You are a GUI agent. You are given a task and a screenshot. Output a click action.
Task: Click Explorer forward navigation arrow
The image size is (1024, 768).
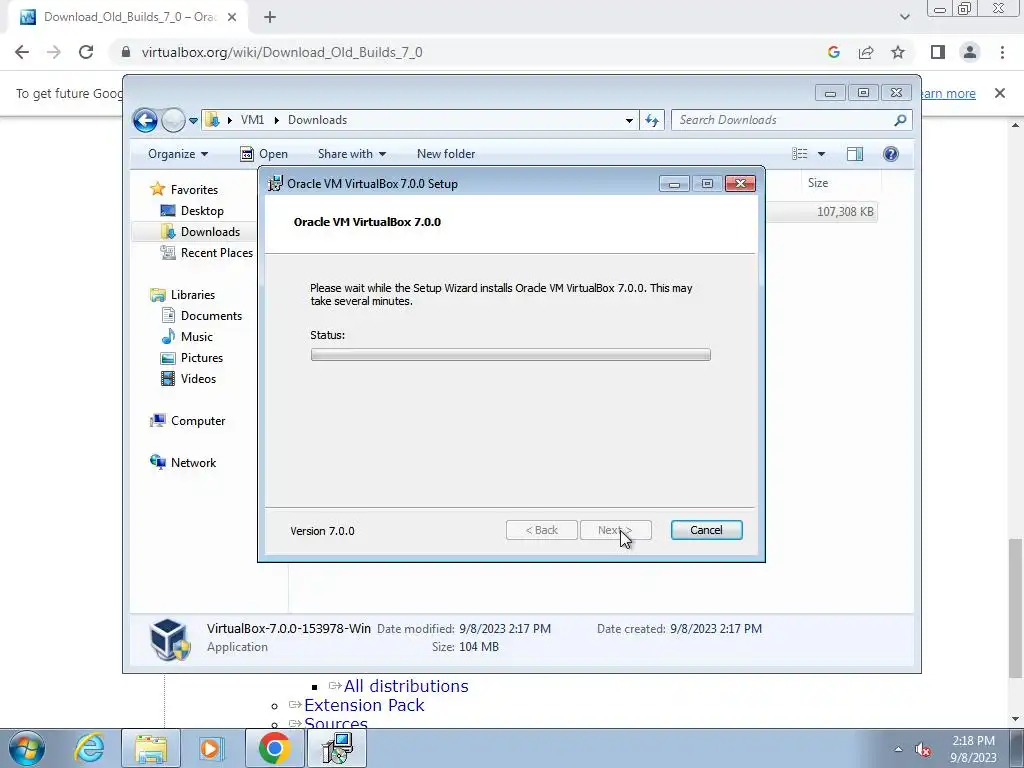(173, 120)
